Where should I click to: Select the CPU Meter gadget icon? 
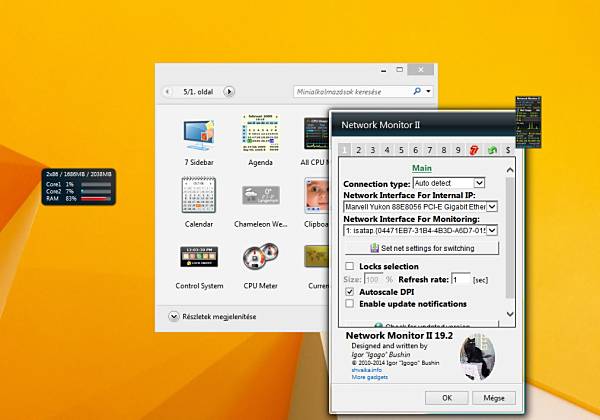pyautogui.click(x=261, y=257)
